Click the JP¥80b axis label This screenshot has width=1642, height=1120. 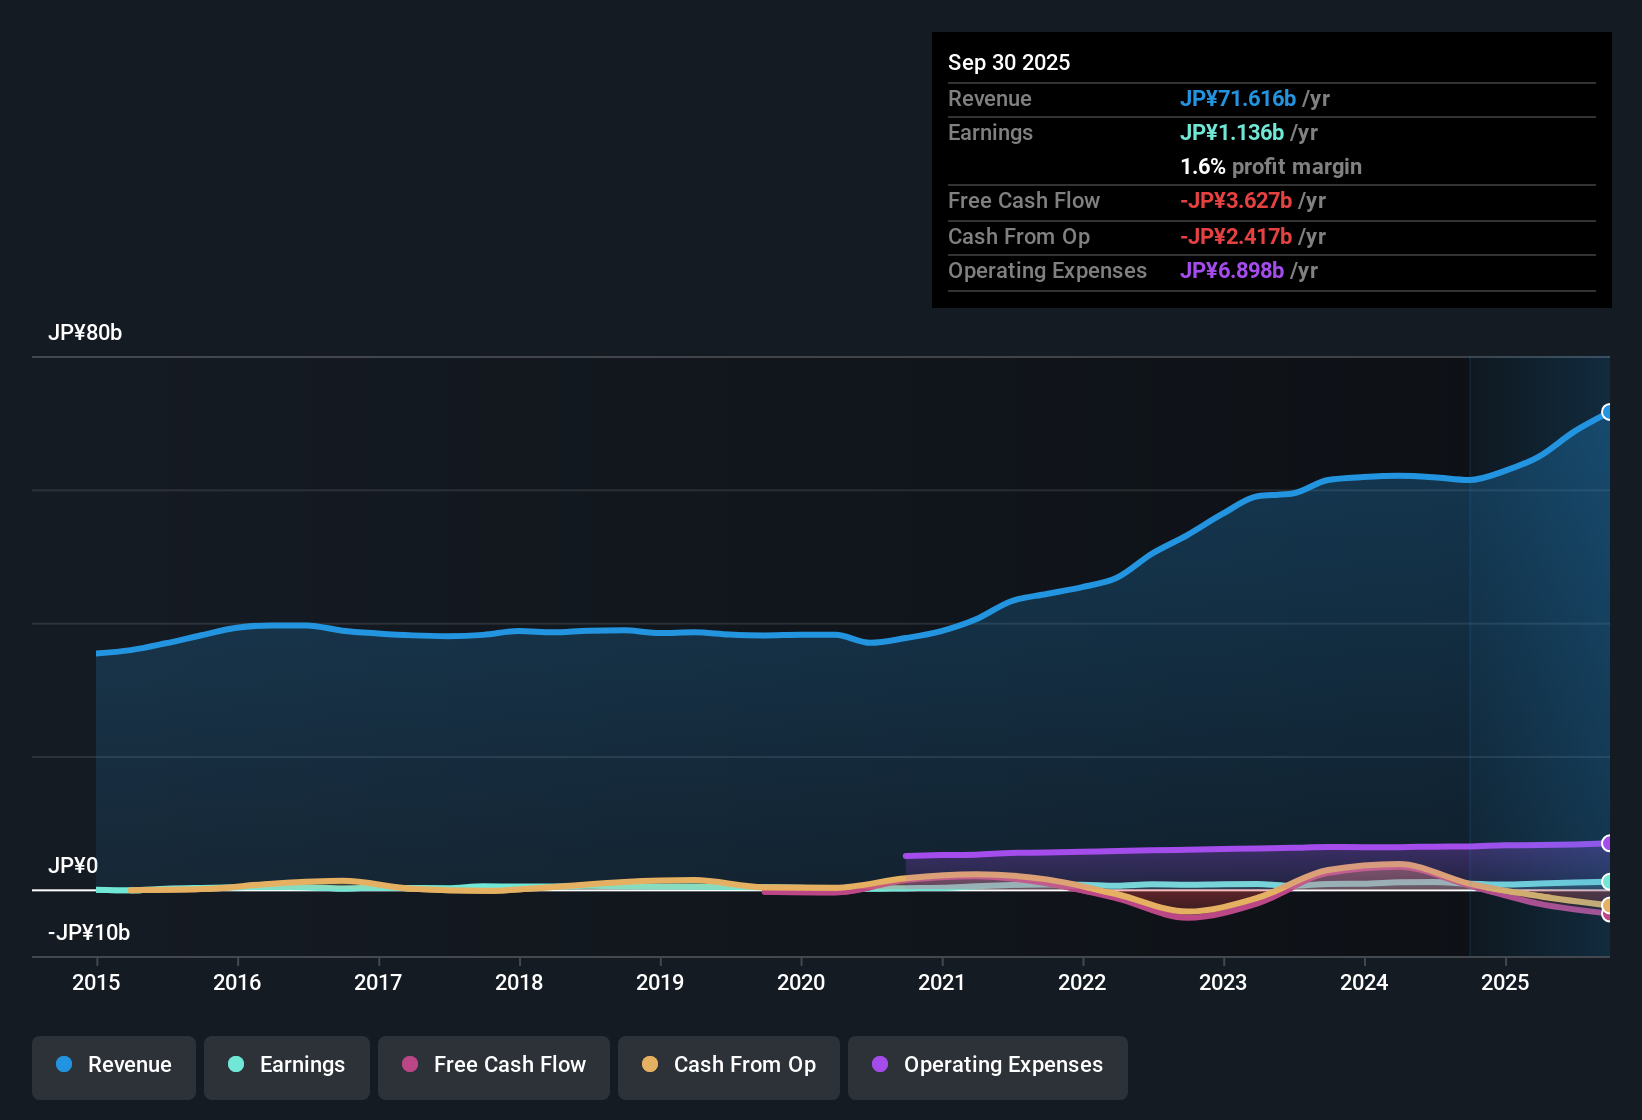click(x=86, y=333)
